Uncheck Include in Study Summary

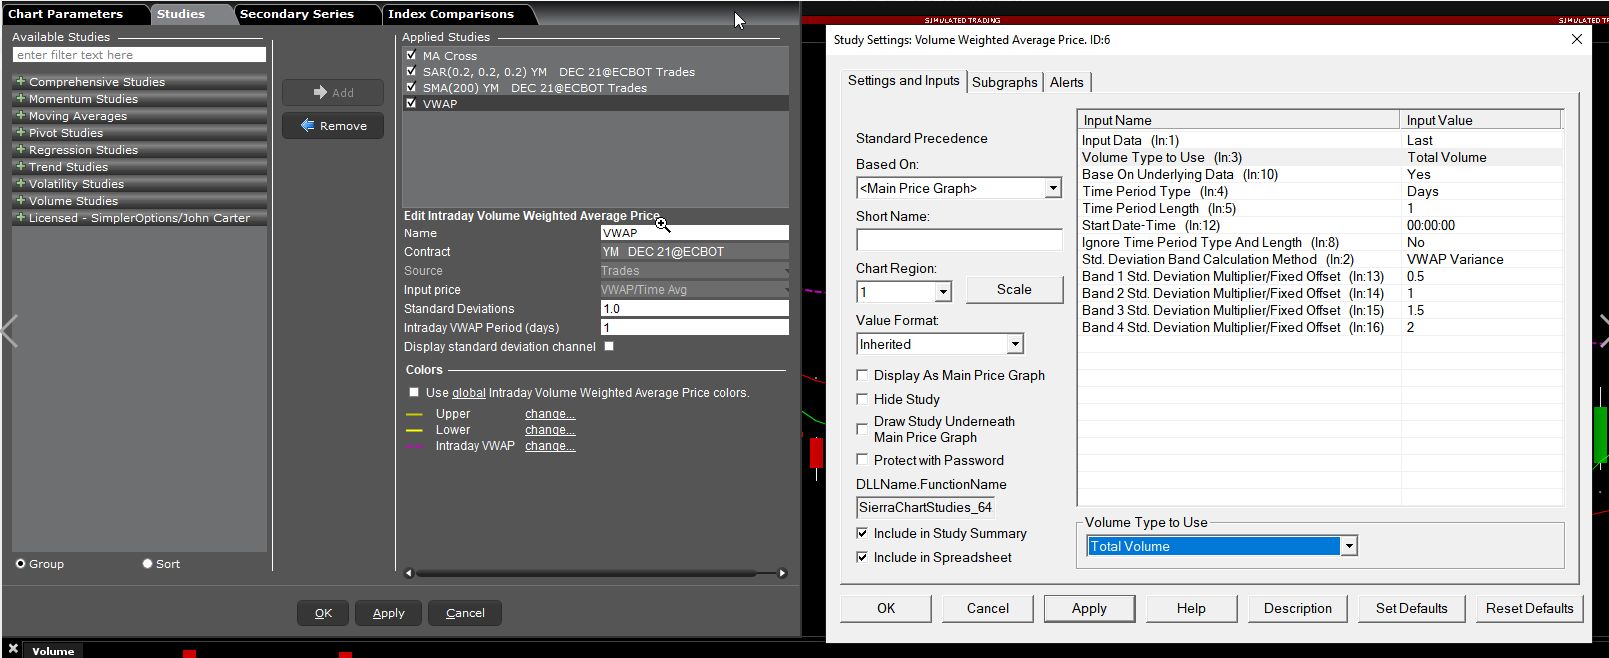tap(862, 533)
